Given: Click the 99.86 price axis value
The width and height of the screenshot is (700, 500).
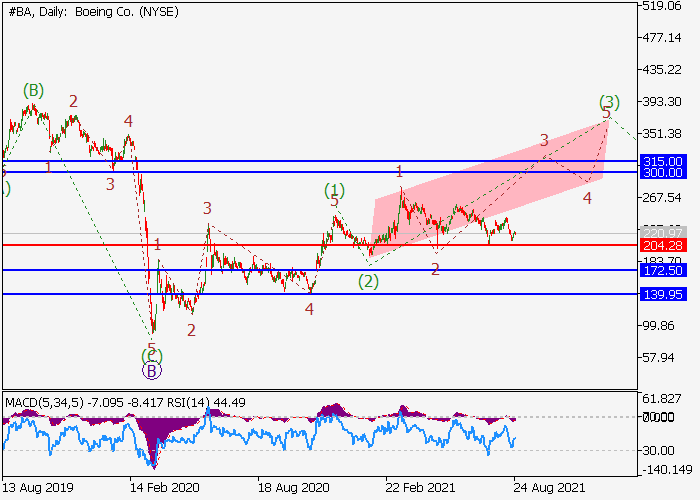Looking at the screenshot, I should pos(658,326).
